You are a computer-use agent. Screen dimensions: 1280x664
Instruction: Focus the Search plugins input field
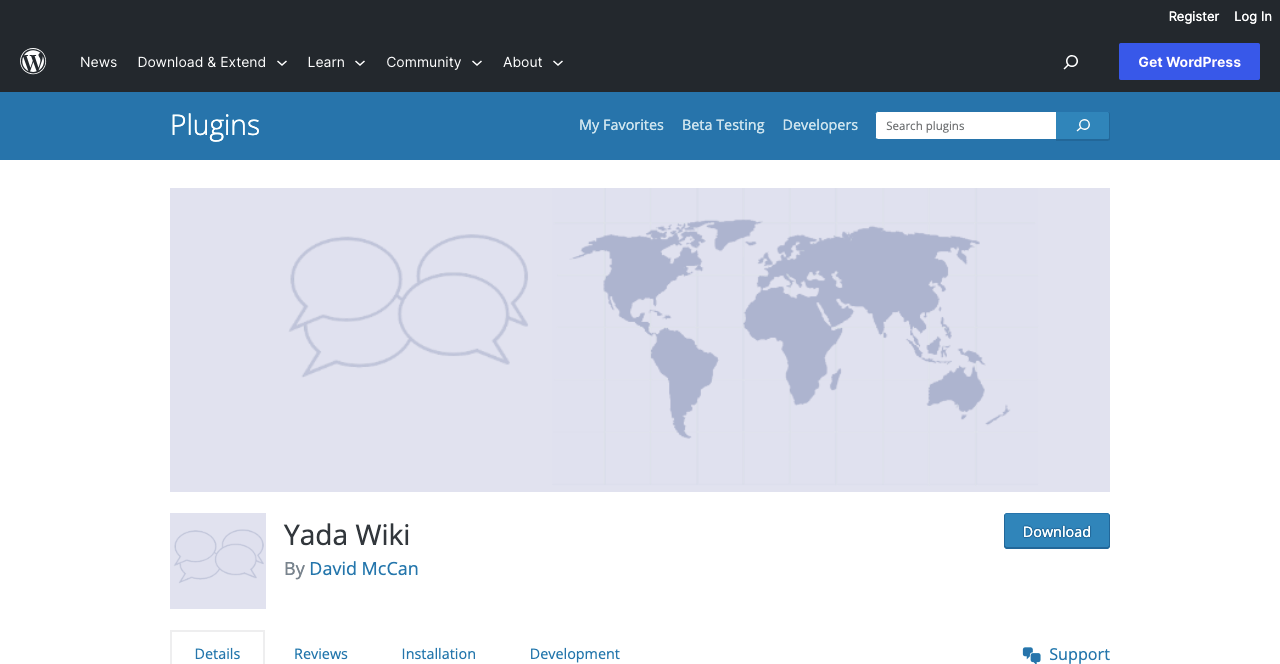coord(966,125)
